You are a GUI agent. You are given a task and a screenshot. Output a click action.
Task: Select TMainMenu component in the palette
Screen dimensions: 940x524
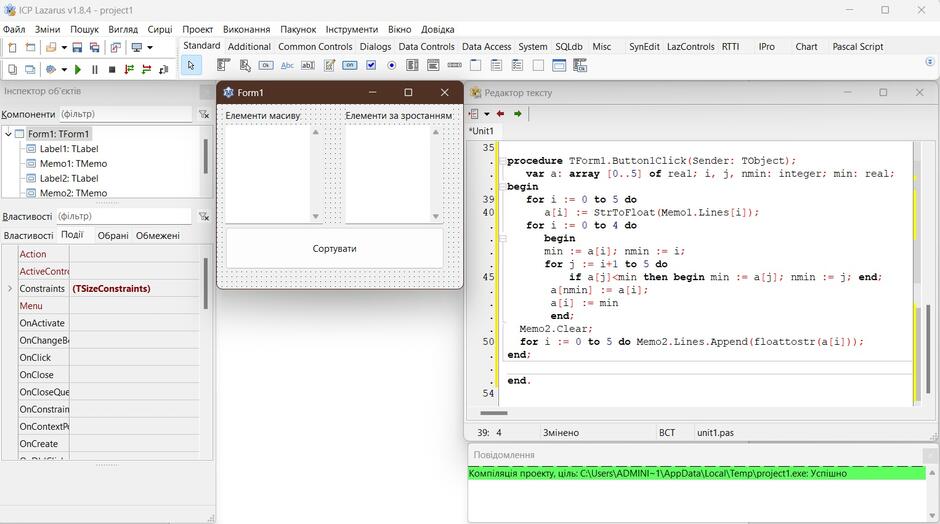[x=224, y=65]
